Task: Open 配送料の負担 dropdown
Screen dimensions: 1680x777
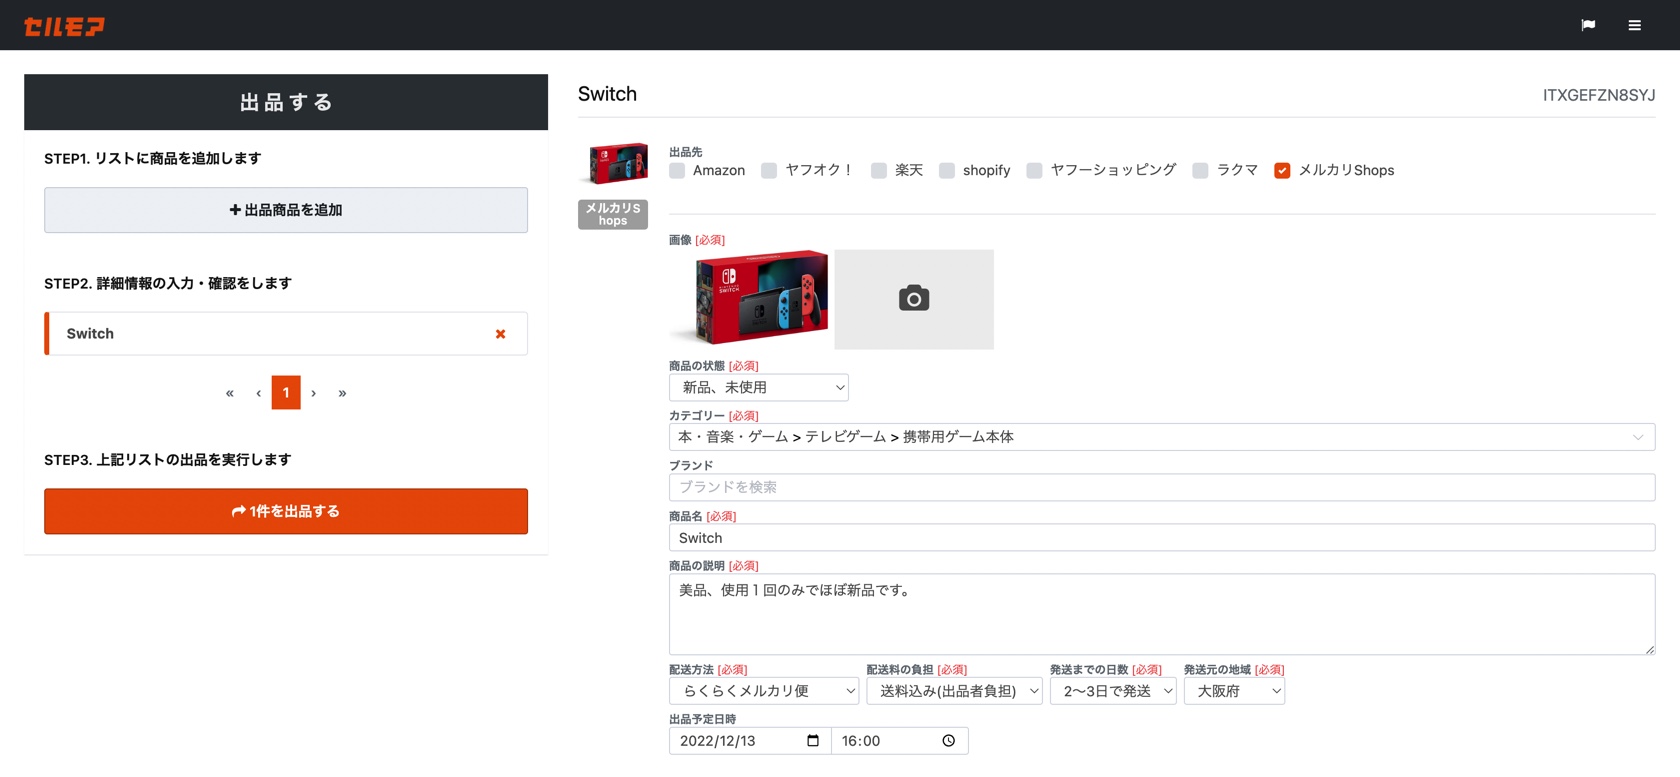Action: point(954,691)
